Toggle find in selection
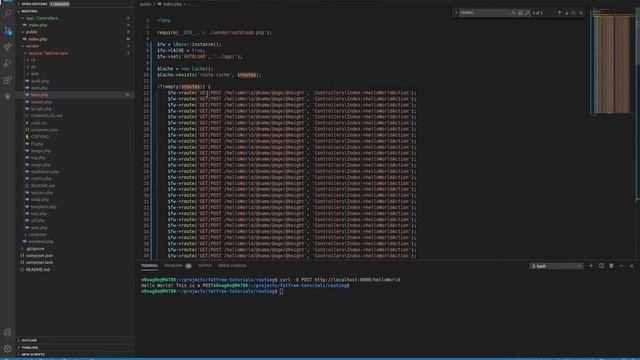The width and height of the screenshot is (640, 360). (573, 13)
